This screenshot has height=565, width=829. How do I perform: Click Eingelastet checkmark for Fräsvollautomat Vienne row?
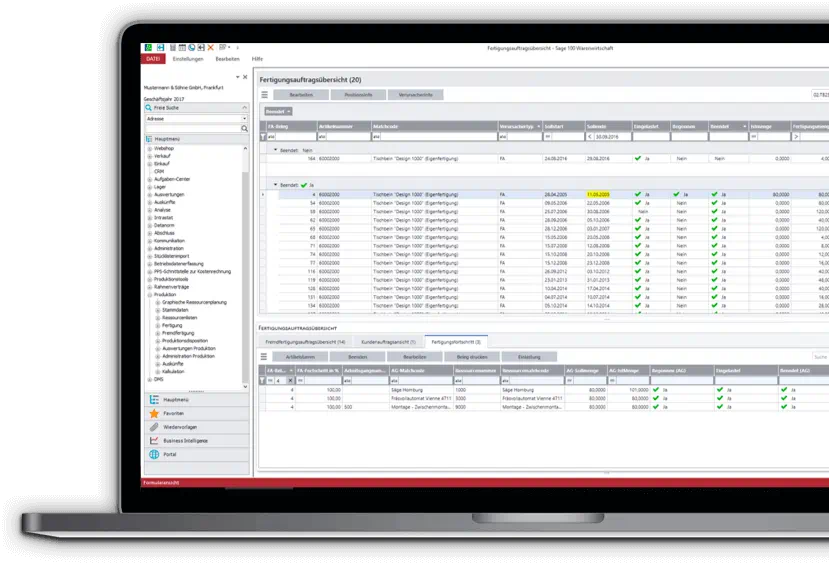[x=720, y=398]
